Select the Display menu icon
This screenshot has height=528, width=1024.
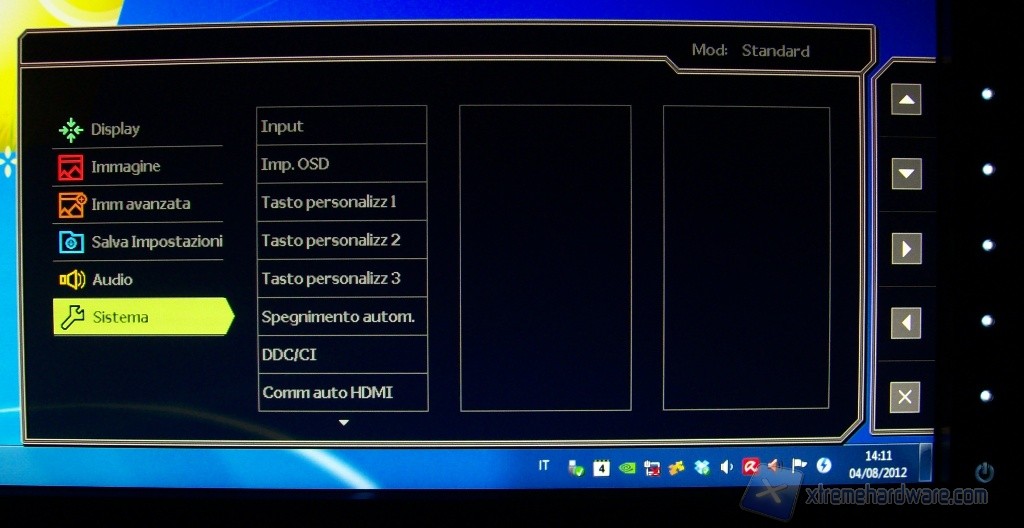[70, 129]
